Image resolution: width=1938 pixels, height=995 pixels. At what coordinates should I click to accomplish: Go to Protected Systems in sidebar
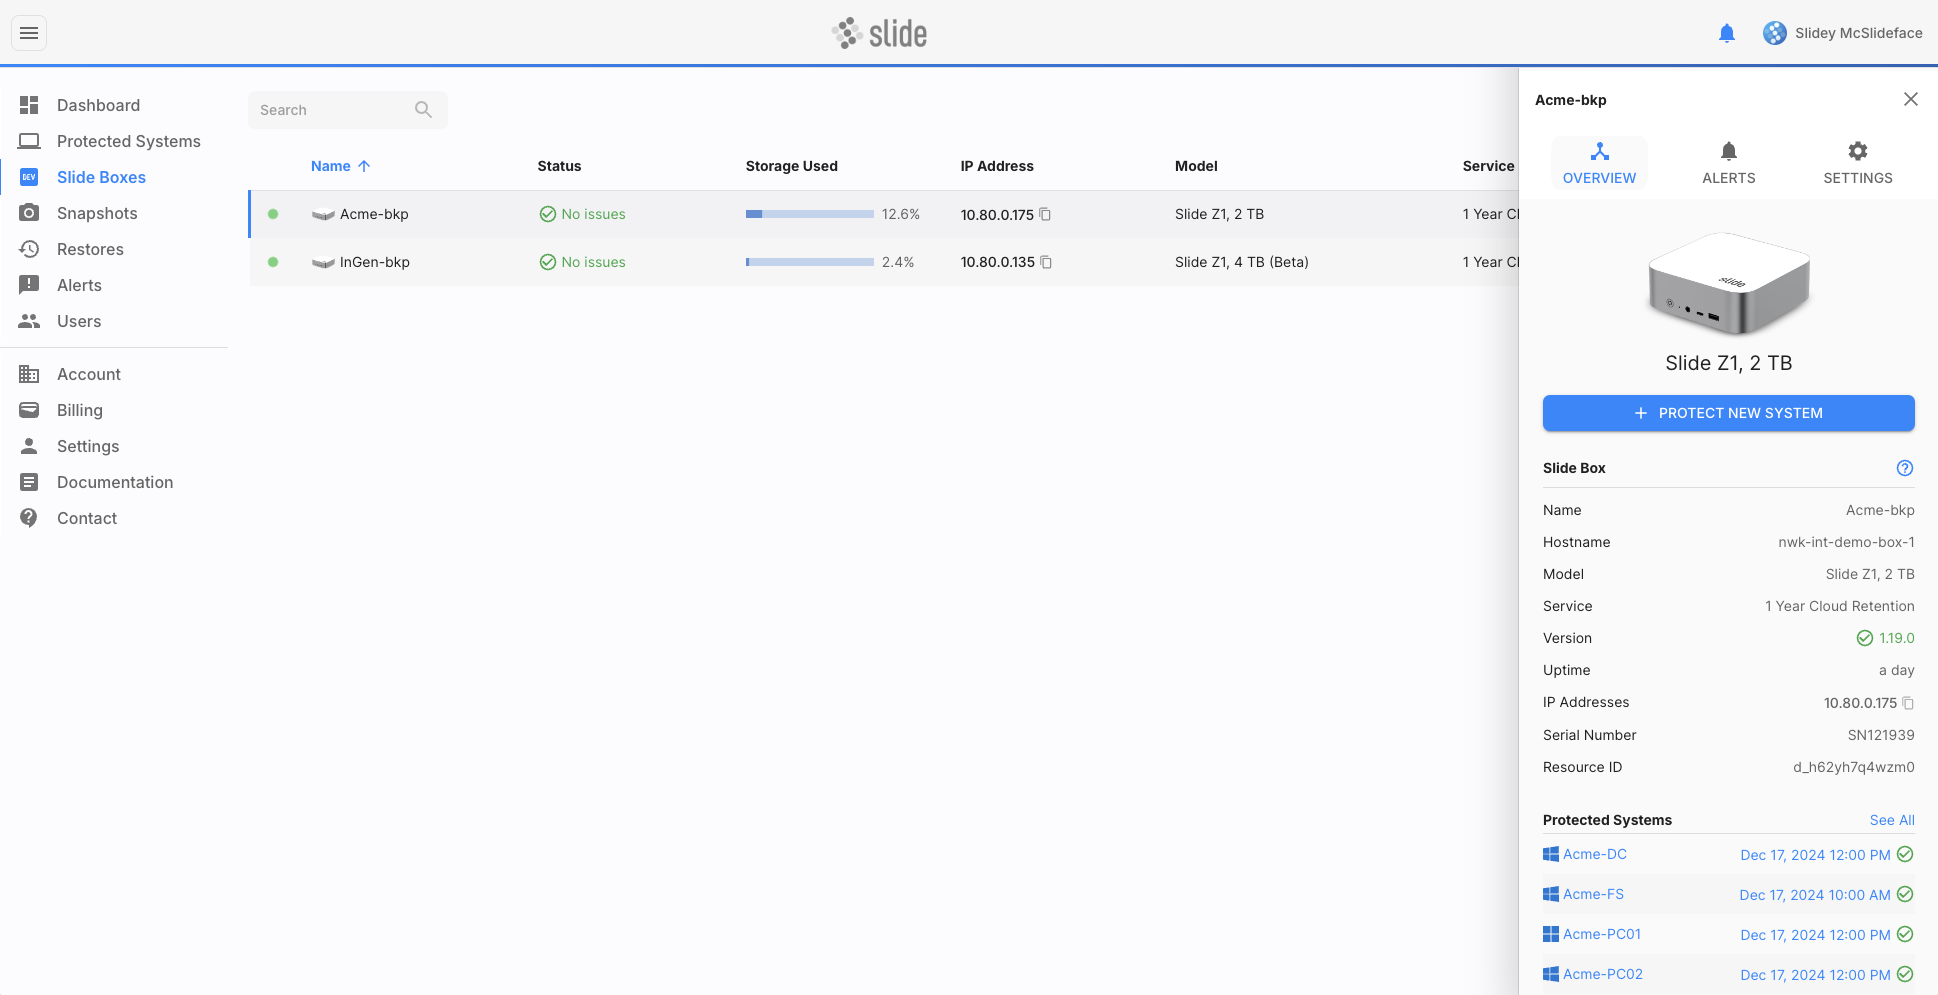point(128,141)
